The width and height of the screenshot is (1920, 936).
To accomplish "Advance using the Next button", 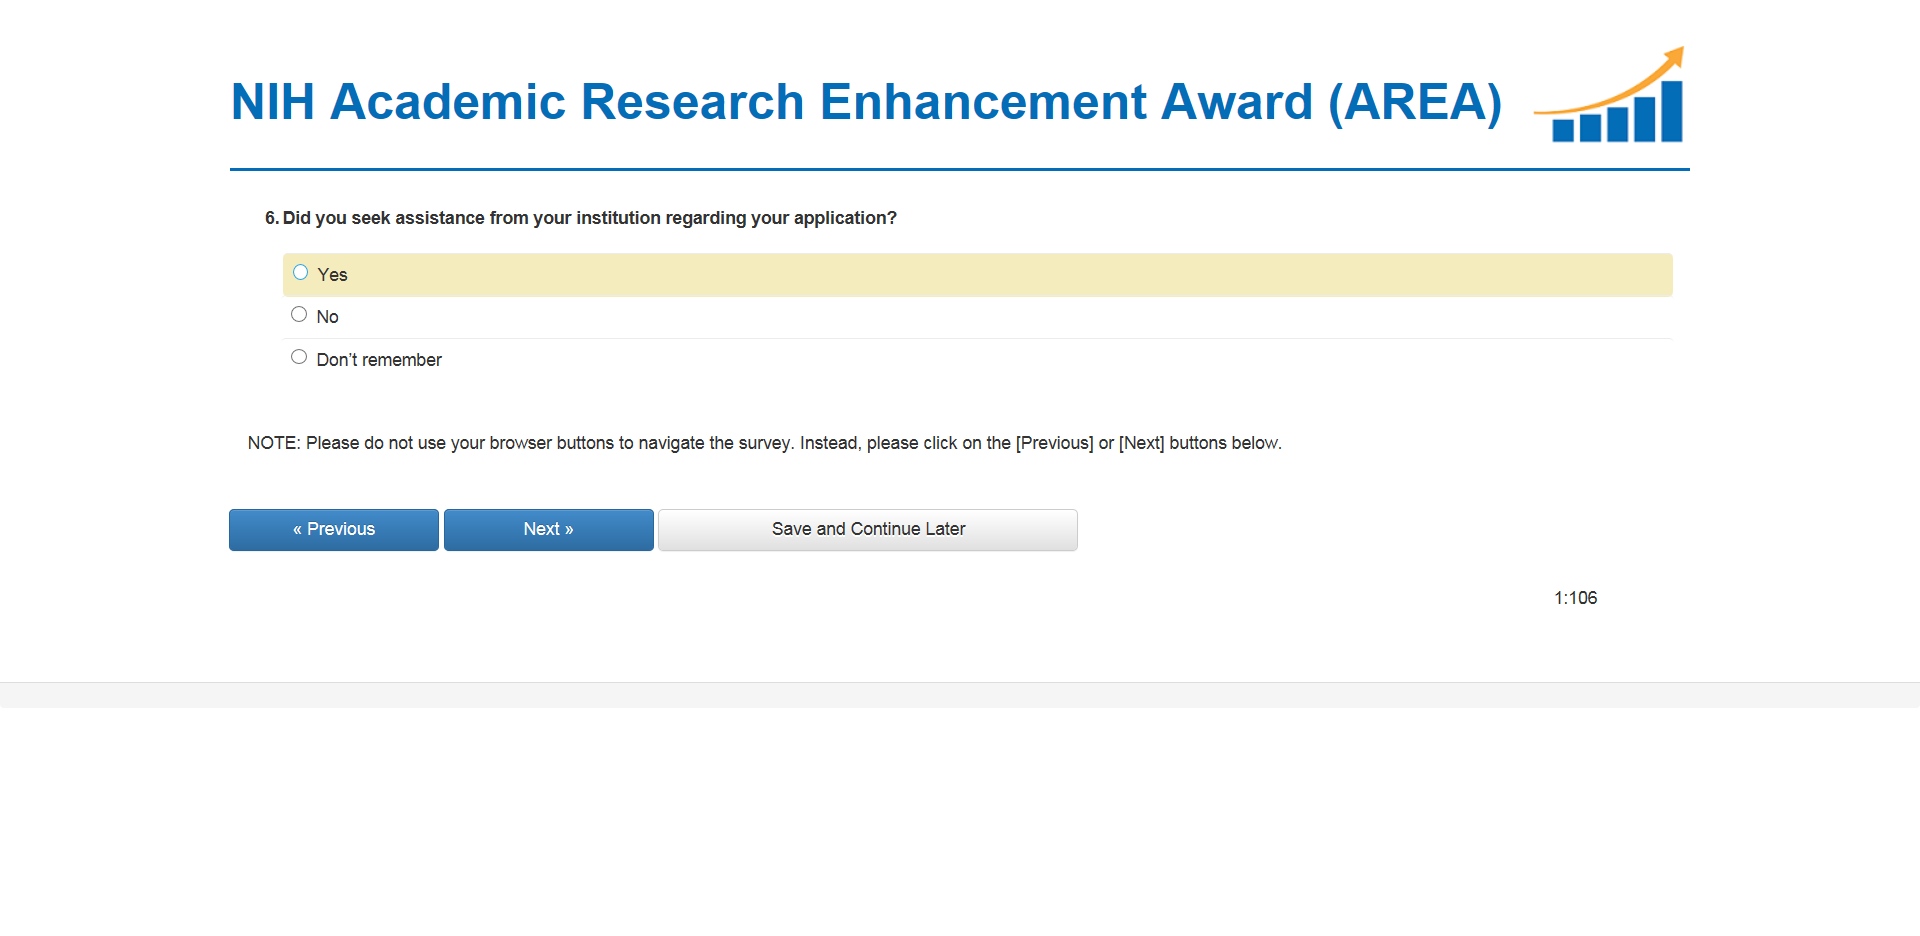I will coord(549,530).
